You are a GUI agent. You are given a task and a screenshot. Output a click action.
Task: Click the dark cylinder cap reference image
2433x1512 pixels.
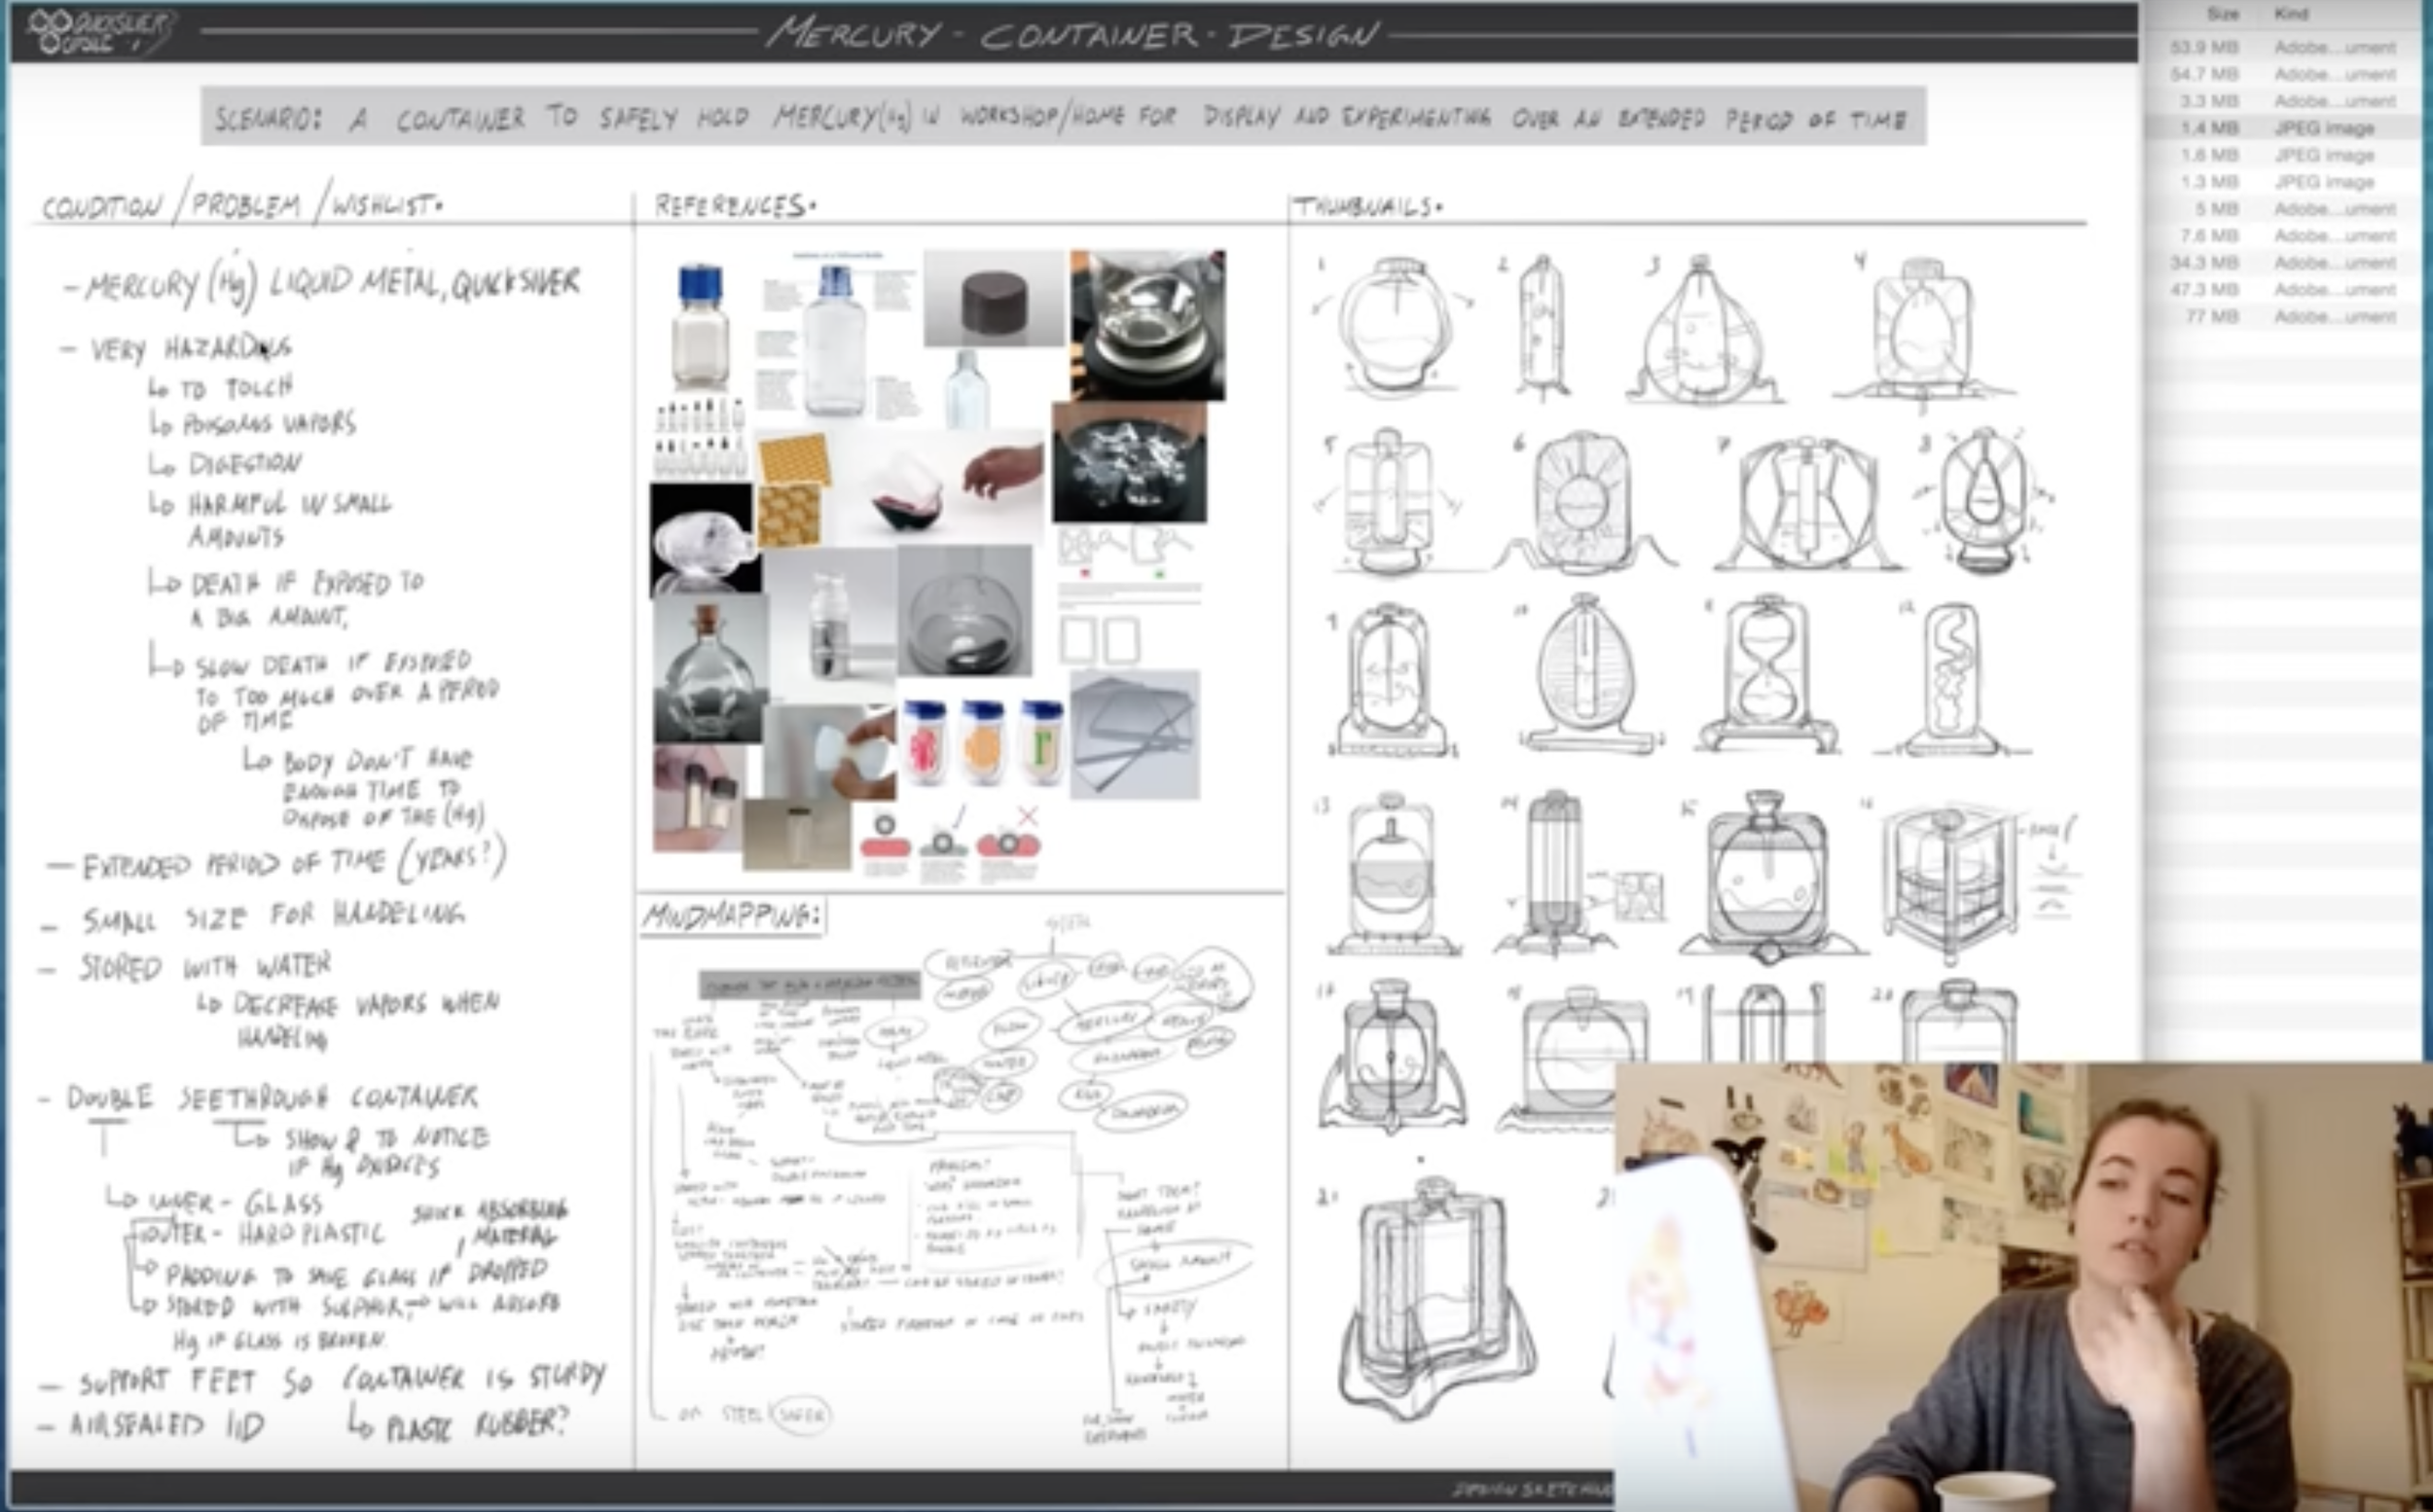click(x=994, y=299)
